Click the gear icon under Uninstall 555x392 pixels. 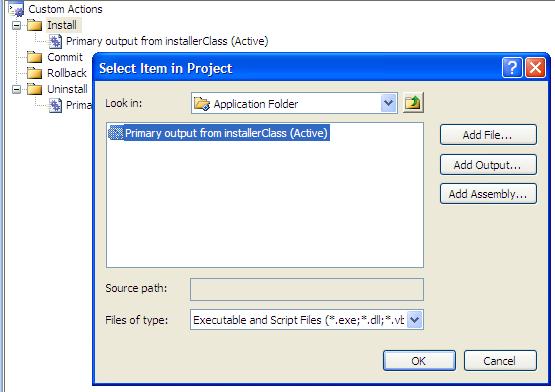[55, 105]
